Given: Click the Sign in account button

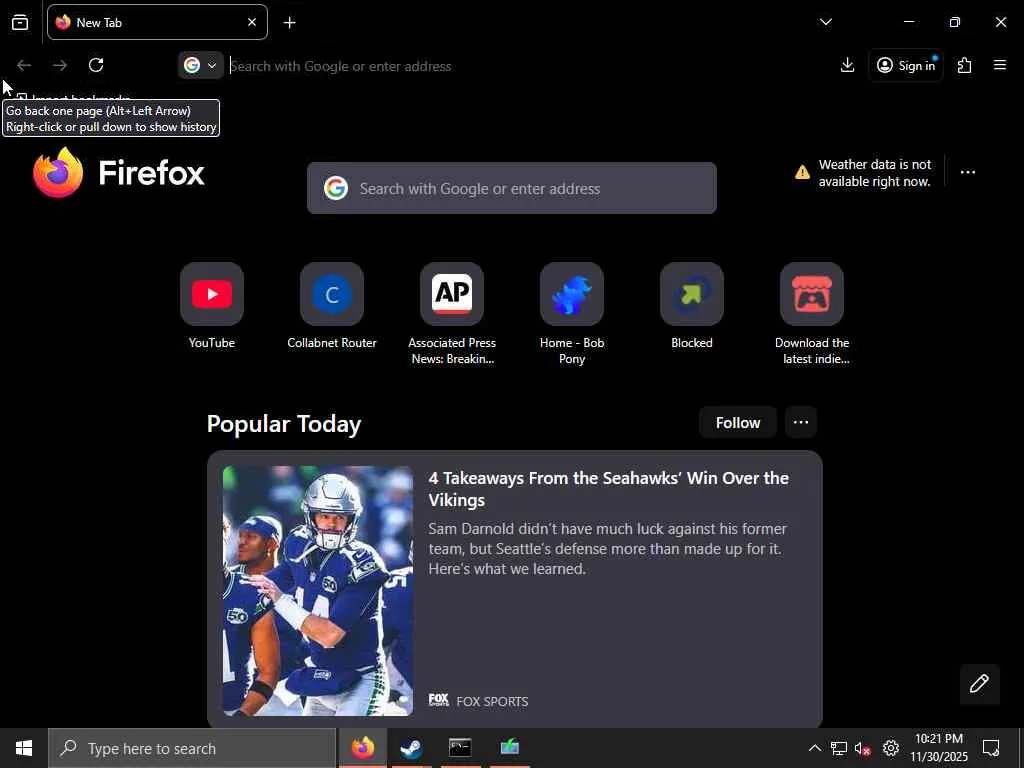Looking at the screenshot, I should pyautogui.click(x=906, y=65).
